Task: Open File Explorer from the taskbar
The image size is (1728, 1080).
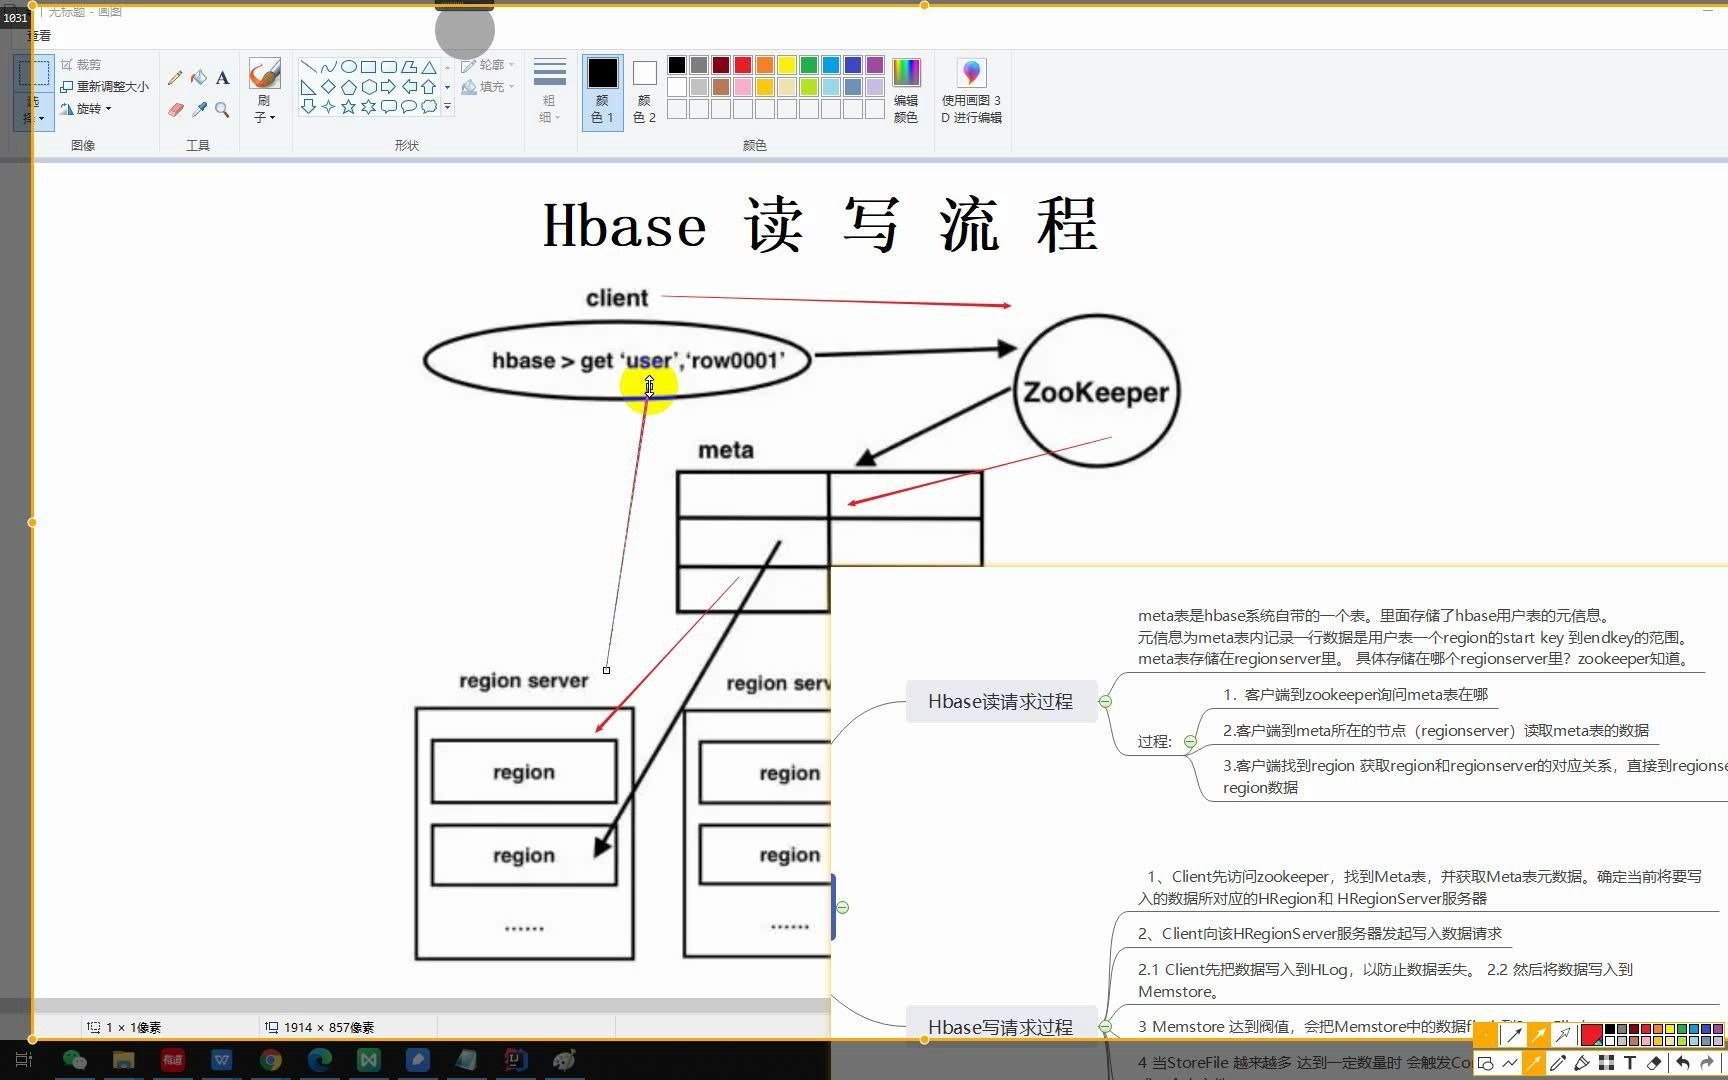Action: 124,1060
